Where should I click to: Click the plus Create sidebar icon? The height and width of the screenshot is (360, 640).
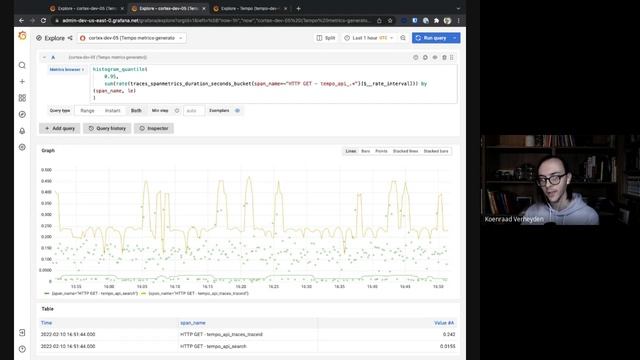[x=22, y=82]
